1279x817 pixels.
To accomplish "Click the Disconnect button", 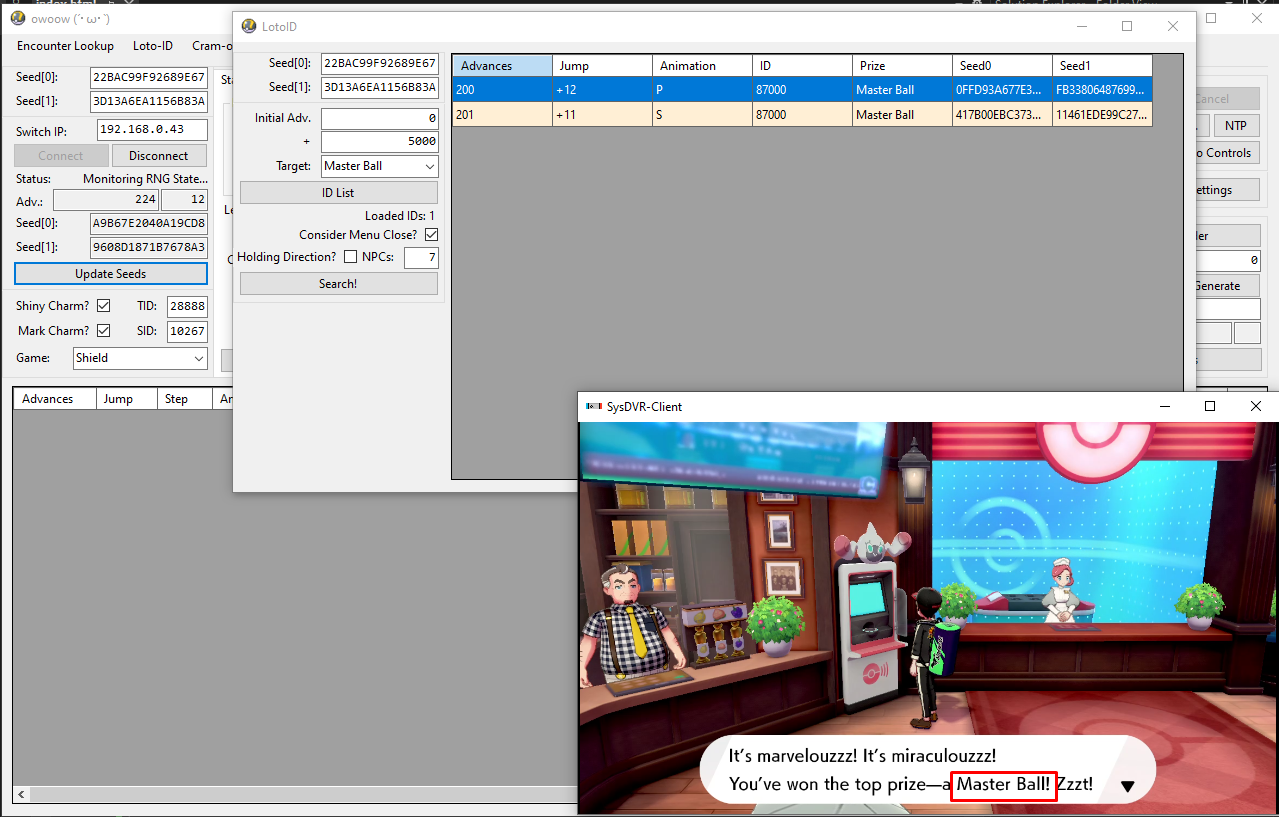I will tap(159, 156).
